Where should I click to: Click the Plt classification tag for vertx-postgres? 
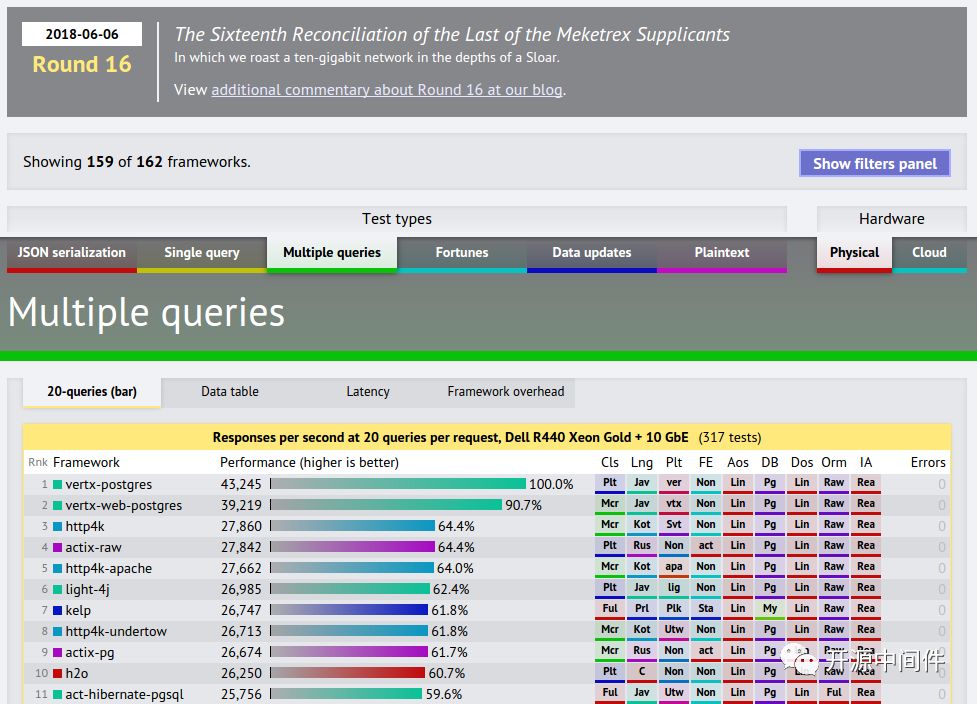610,483
